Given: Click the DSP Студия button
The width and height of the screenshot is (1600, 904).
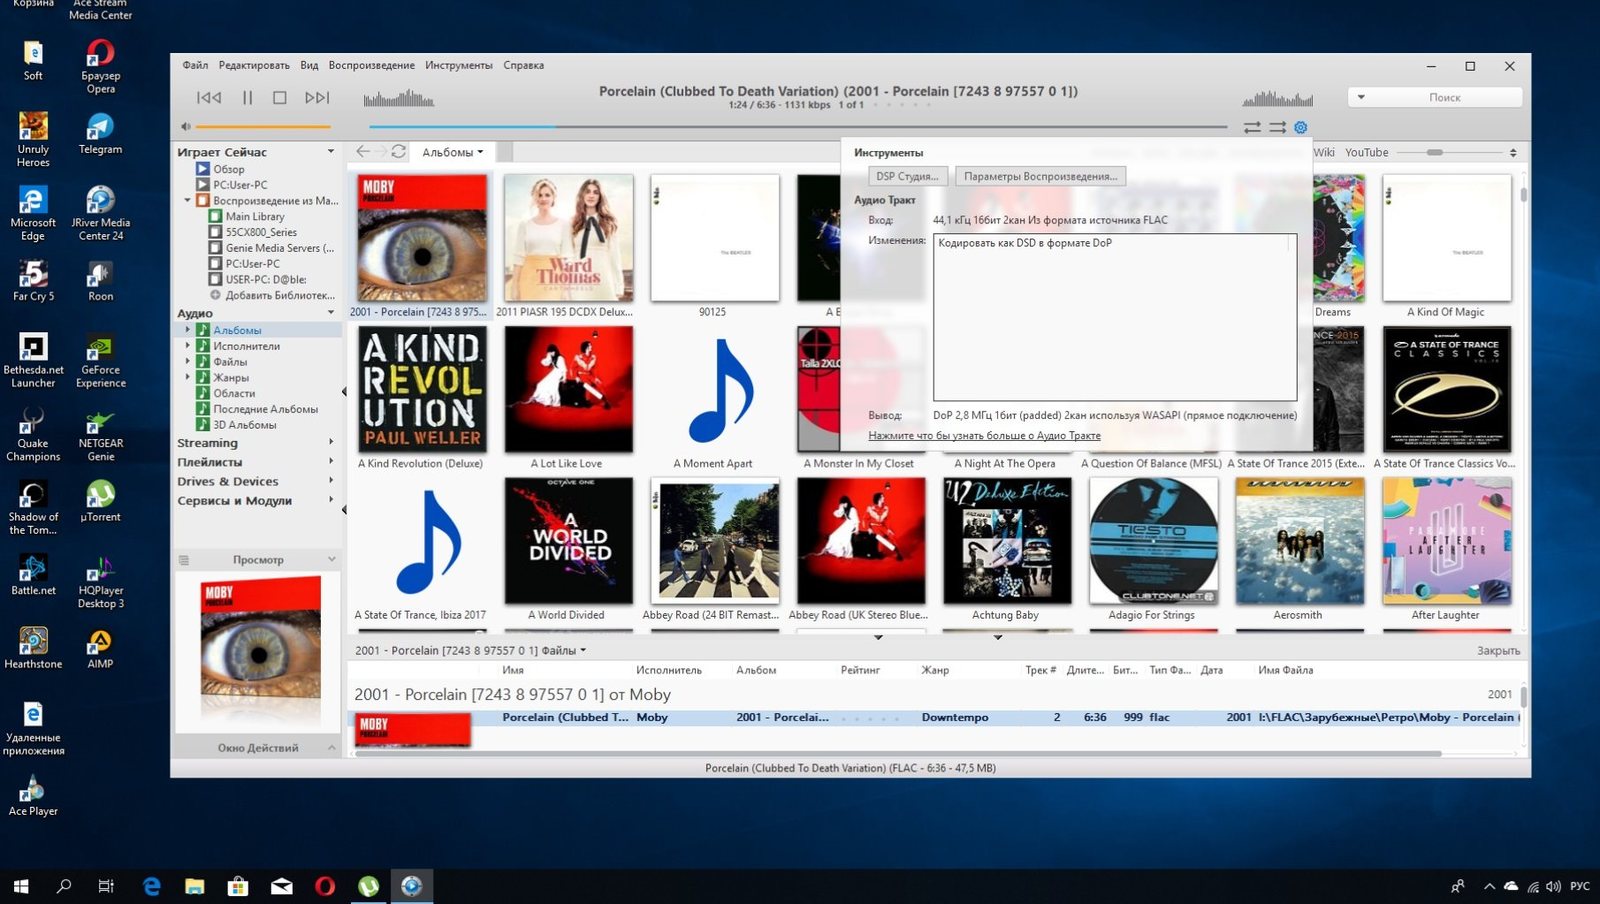Looking at the screenshot, I should (907, 176).
